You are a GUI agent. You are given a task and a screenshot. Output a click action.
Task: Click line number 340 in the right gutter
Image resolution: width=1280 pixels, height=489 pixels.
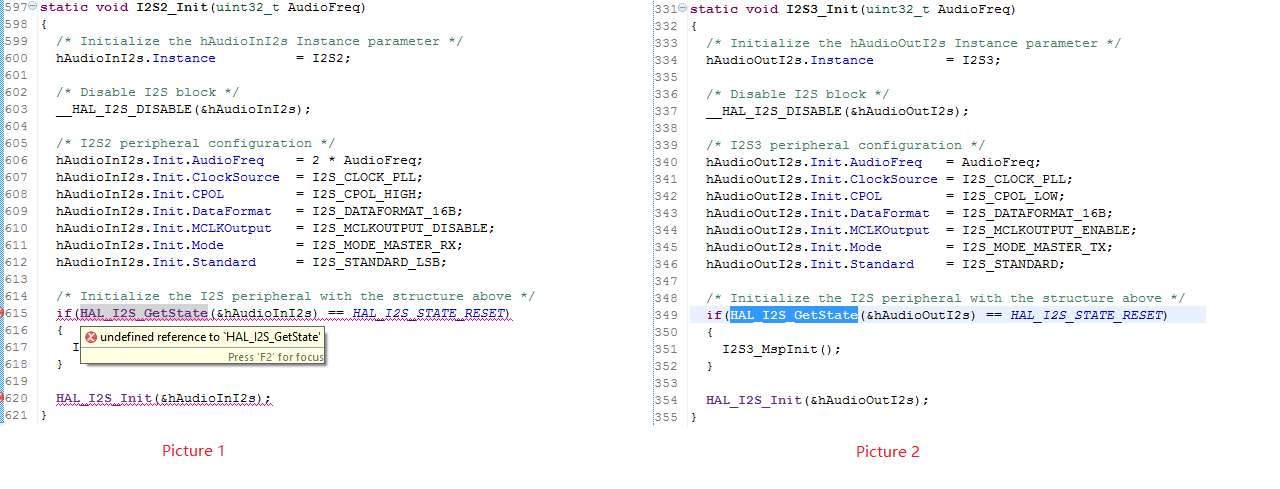click(666, 162)
